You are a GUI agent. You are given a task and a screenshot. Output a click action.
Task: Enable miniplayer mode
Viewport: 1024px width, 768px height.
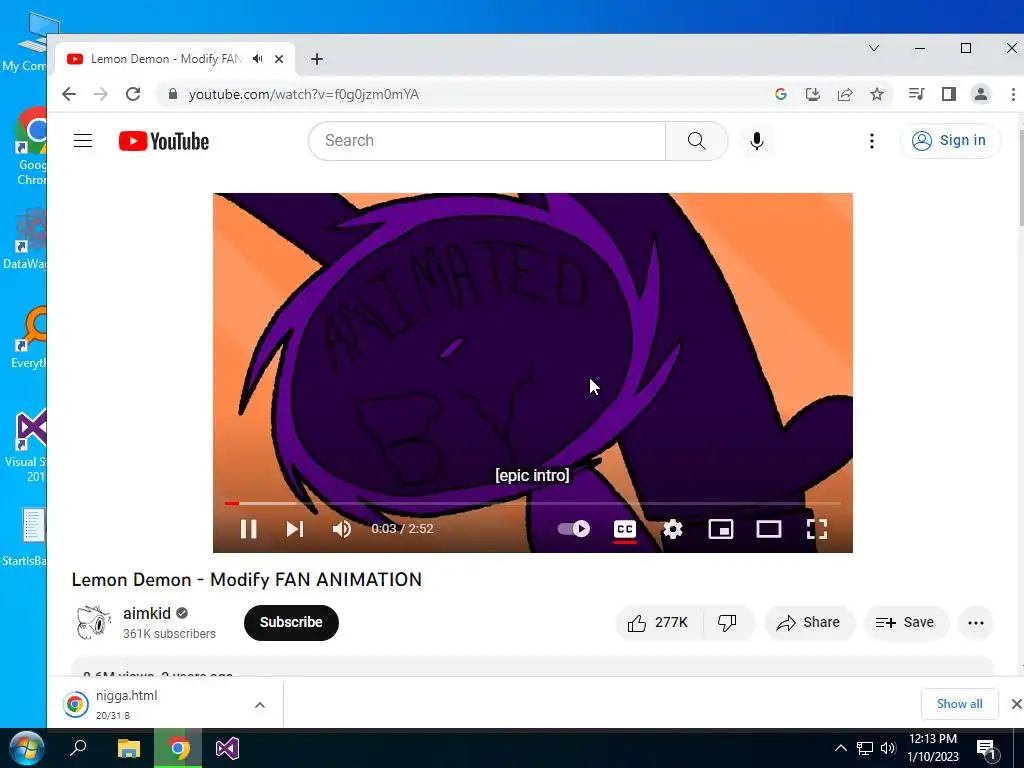click(x=721, y=528)
